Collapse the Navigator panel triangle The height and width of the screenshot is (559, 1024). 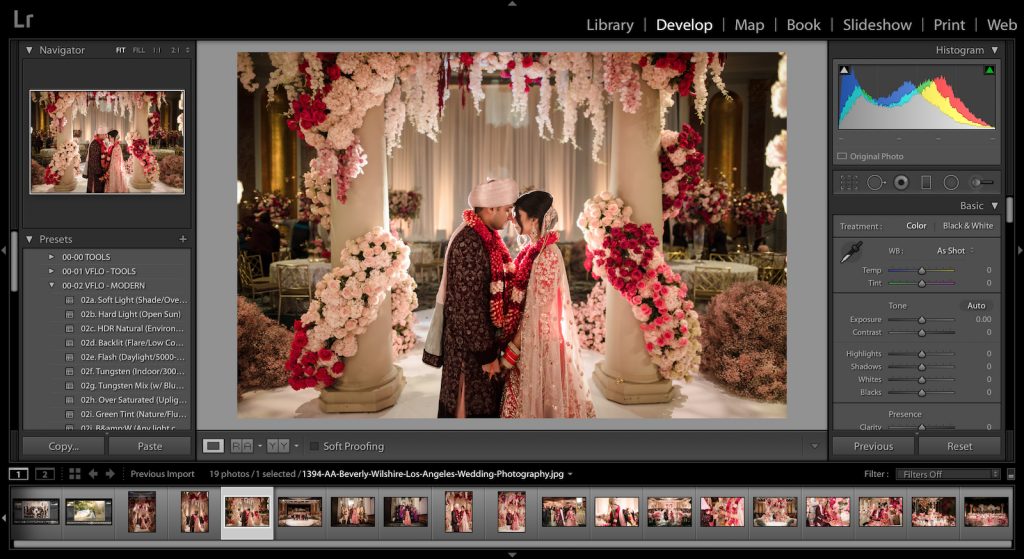click(x=29, y=50)
